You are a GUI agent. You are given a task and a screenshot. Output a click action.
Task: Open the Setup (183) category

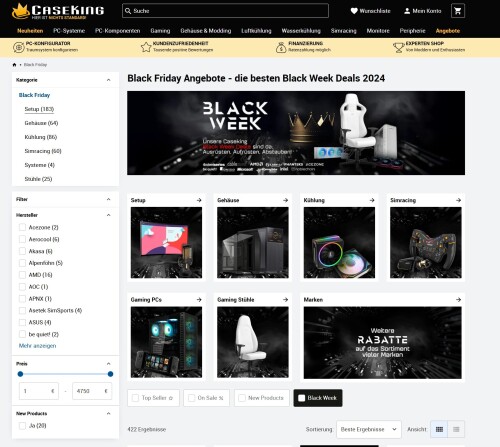(39, 109)
